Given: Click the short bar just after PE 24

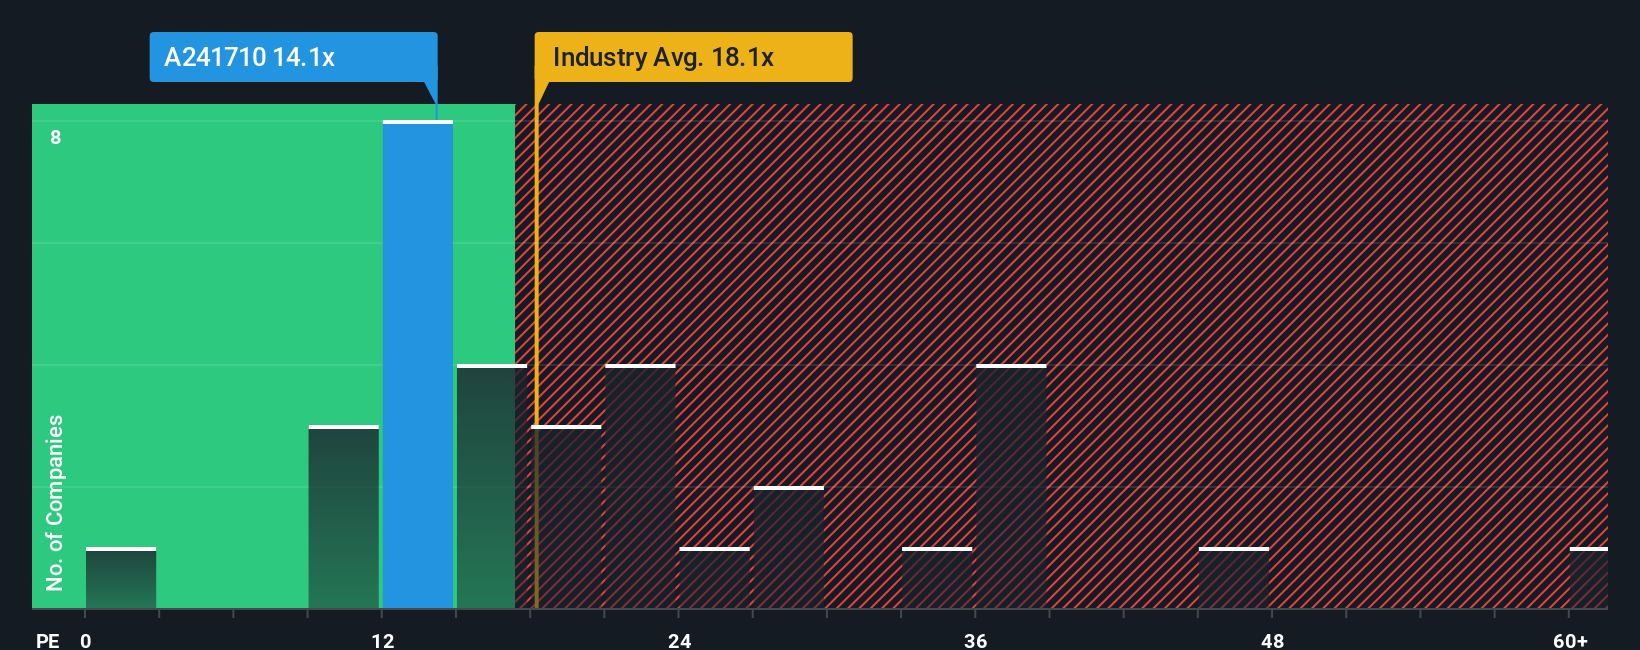Looking at the screenshot, I should [x=714, y=578].
